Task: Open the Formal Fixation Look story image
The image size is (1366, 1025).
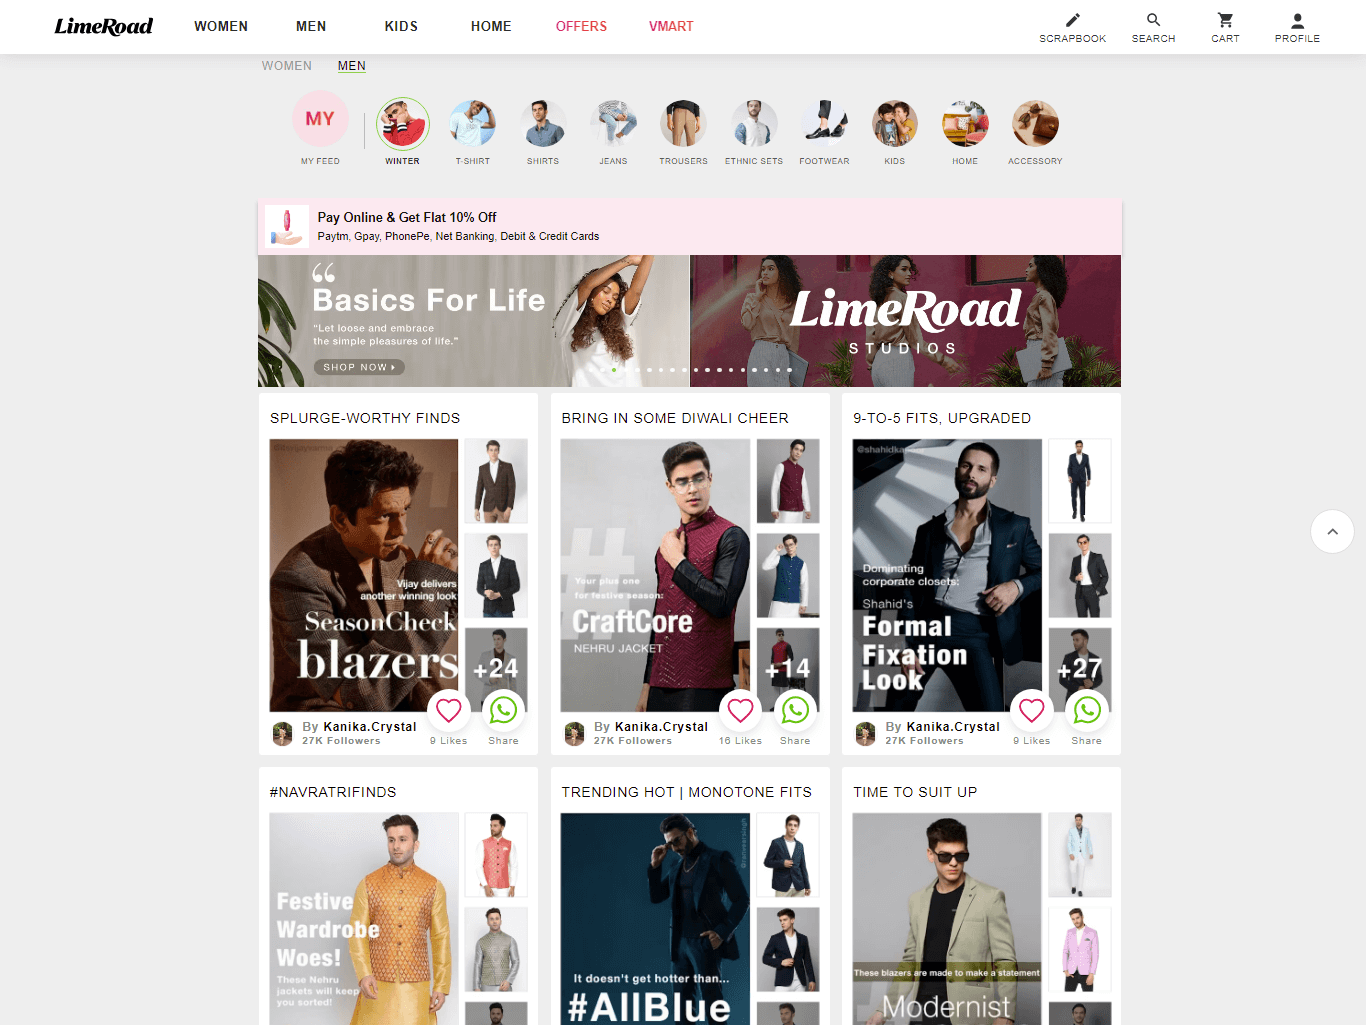Action: pos(947,575)
